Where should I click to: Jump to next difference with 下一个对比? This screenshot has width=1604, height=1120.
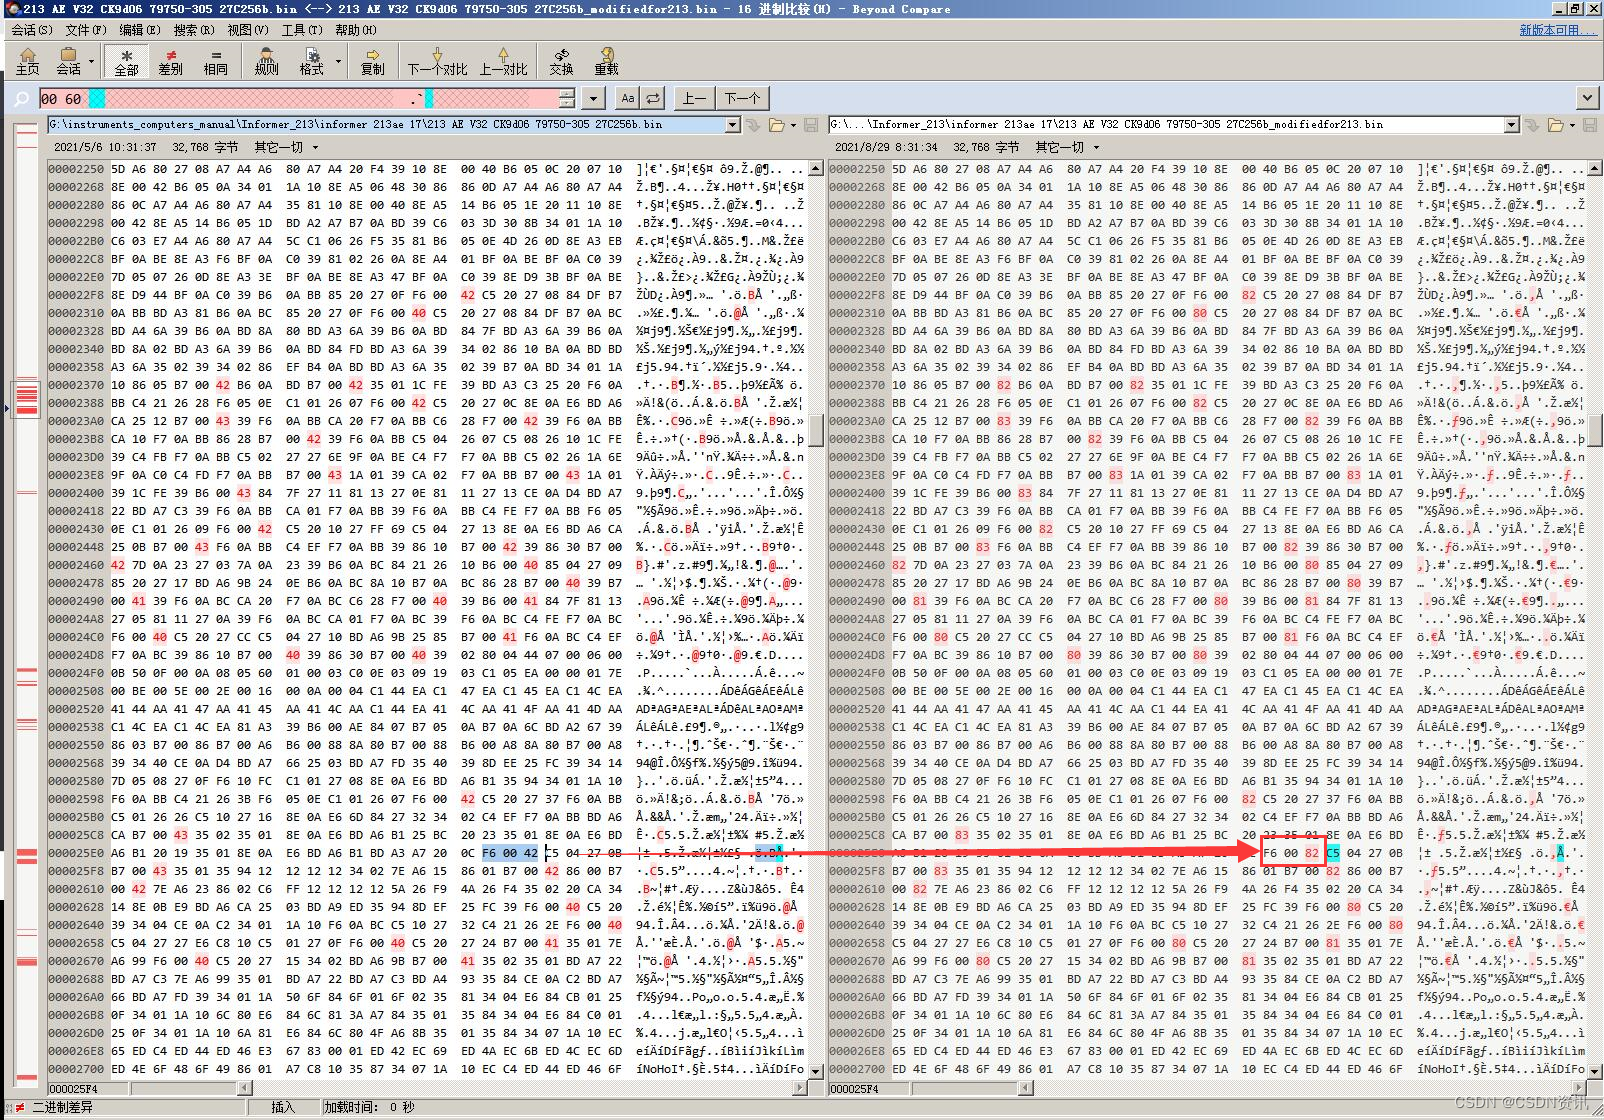437,61
